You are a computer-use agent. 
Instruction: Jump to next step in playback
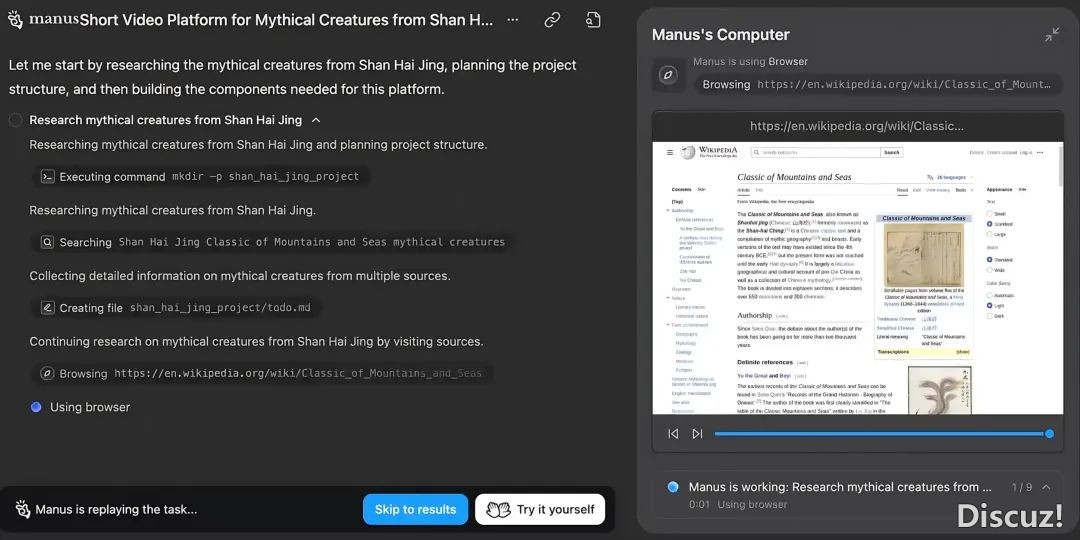tap(697, 433)
